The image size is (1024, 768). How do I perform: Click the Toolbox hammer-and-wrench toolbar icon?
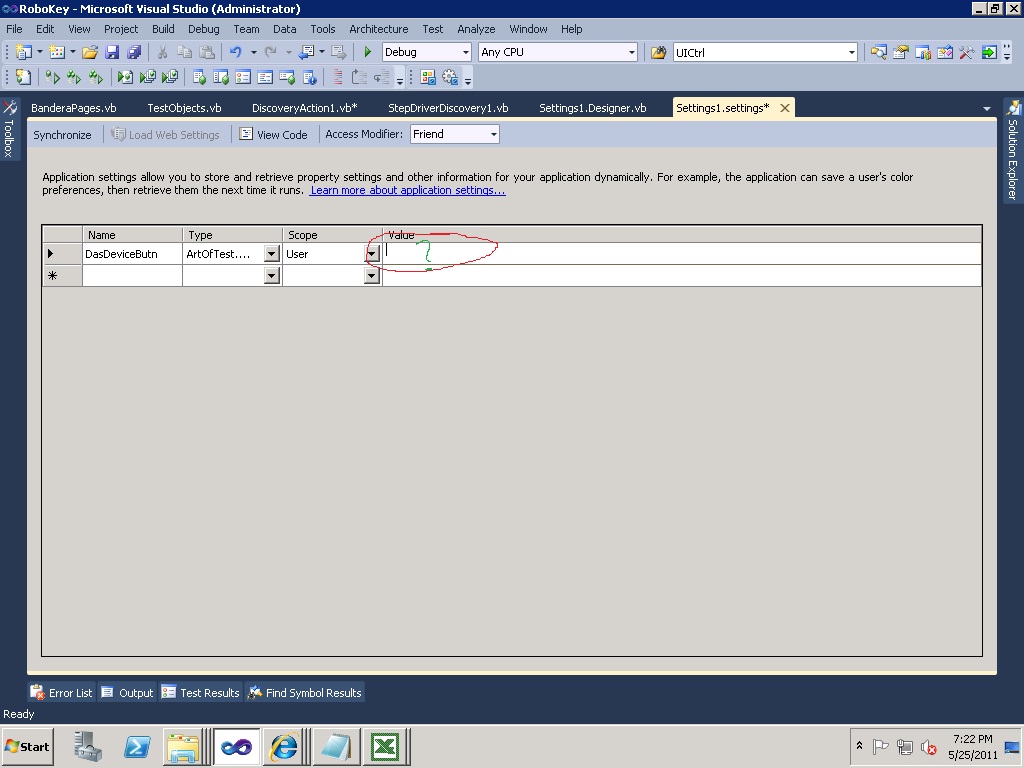click(x=967, y=52)
